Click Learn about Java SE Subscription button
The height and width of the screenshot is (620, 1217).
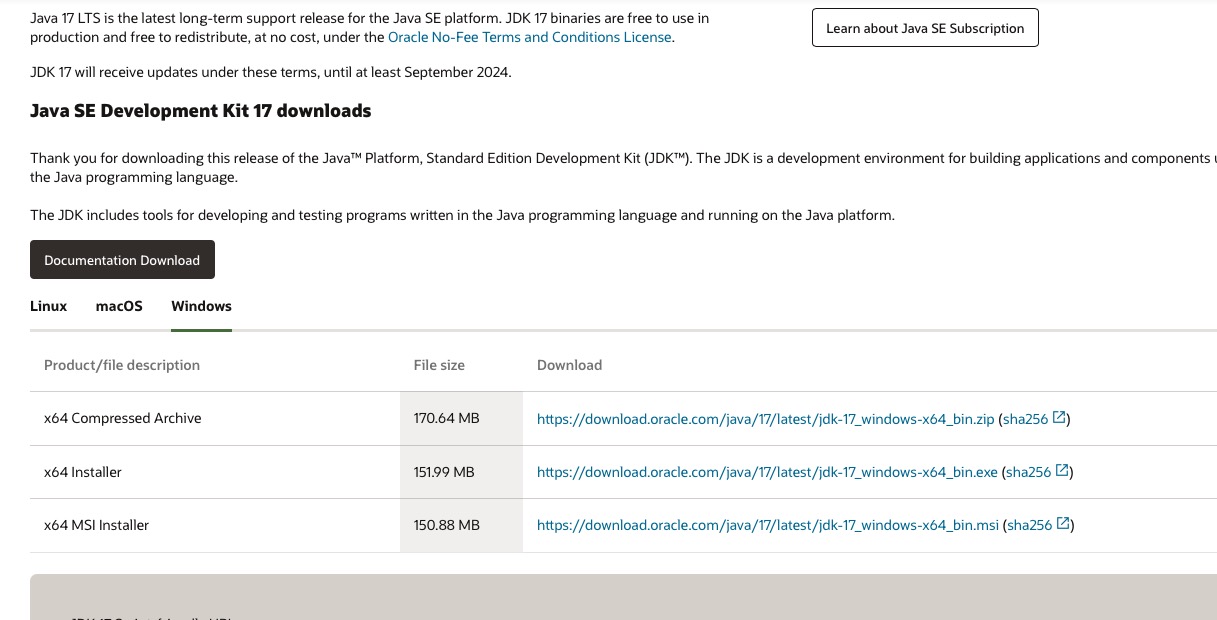(925, 28)
